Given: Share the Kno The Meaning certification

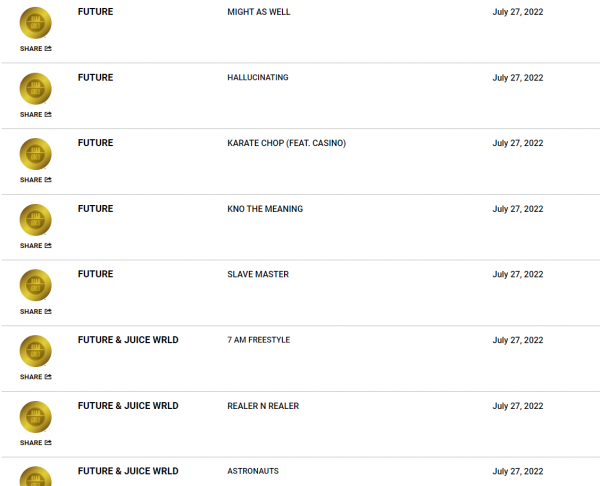Looking at the screenshot, I should (x=36, y=246).
